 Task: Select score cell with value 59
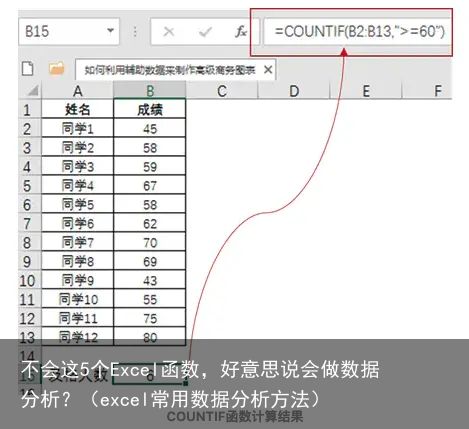pos(150,166)
